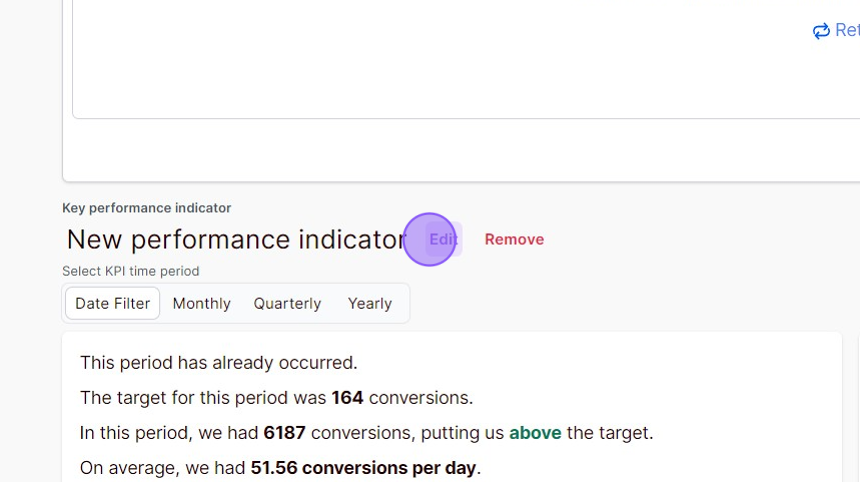Switch KPI period to Yearly
This screenshot has height=482, width=860.
point(369,303)
